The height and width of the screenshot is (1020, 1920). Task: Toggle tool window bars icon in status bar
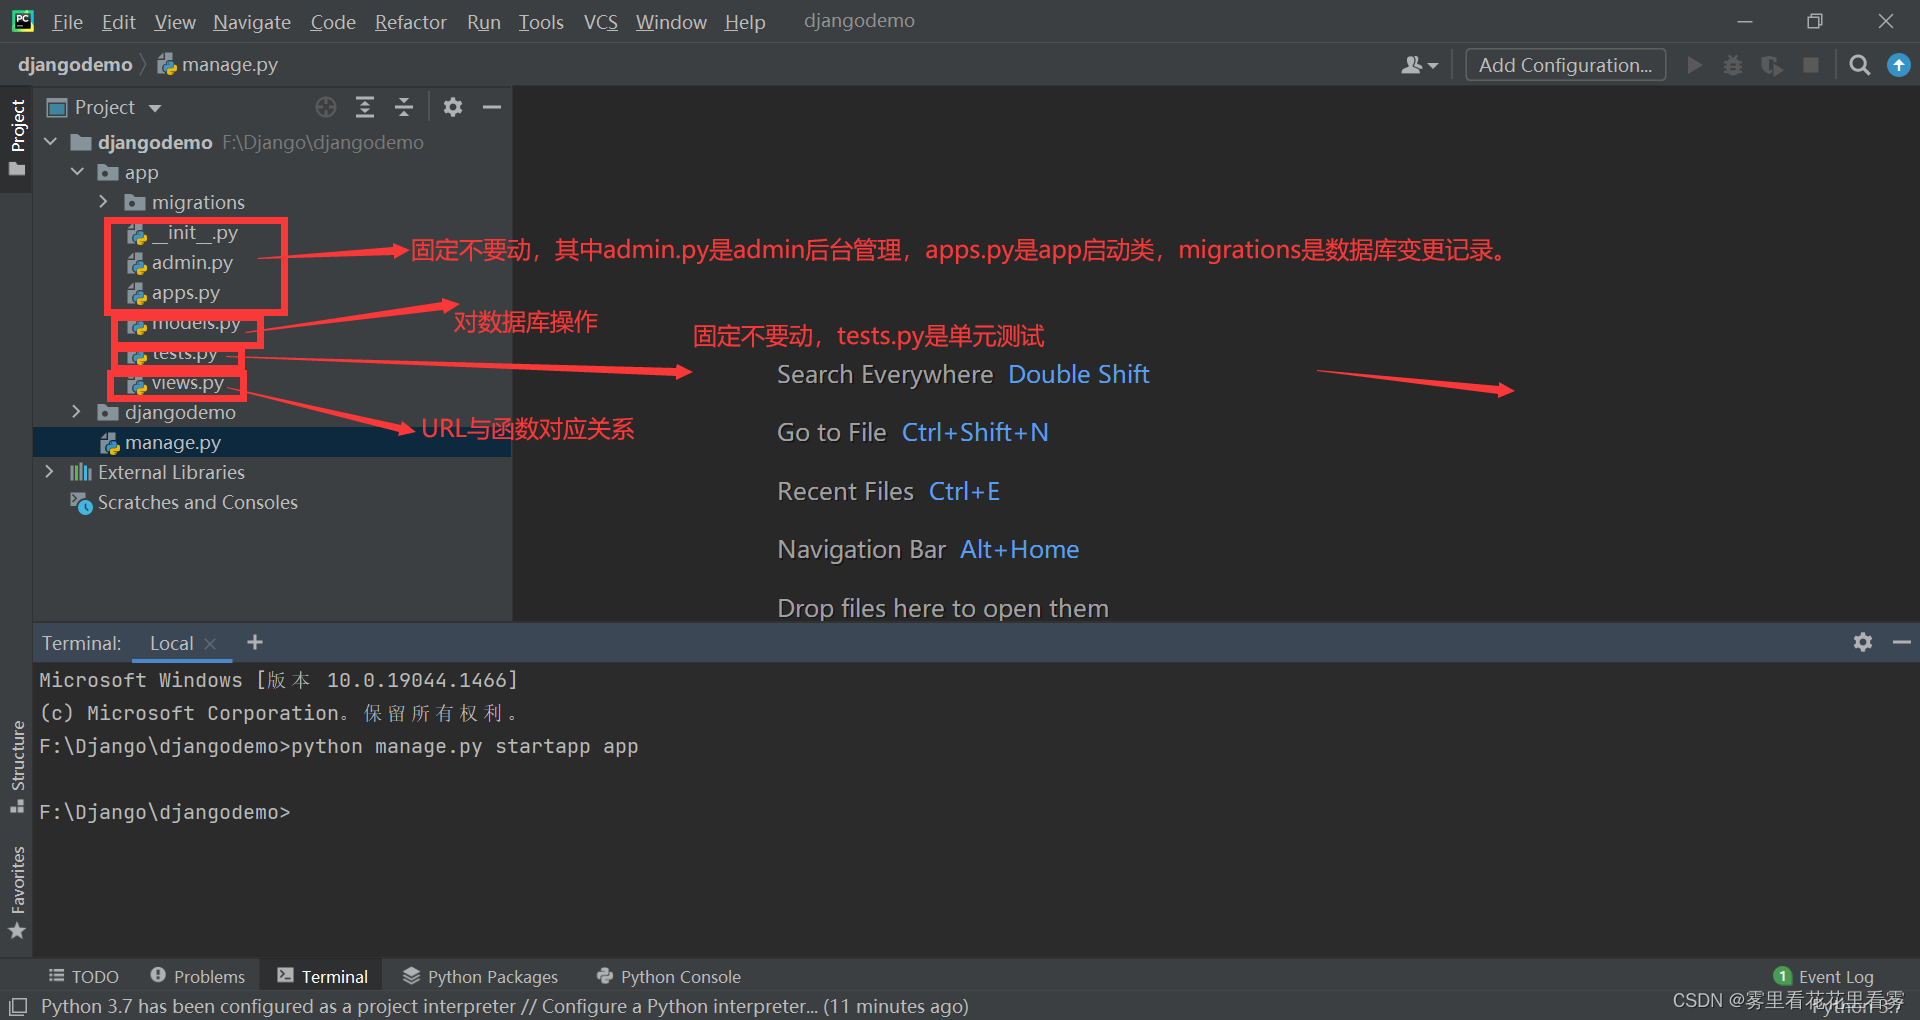coord(18,1007)
